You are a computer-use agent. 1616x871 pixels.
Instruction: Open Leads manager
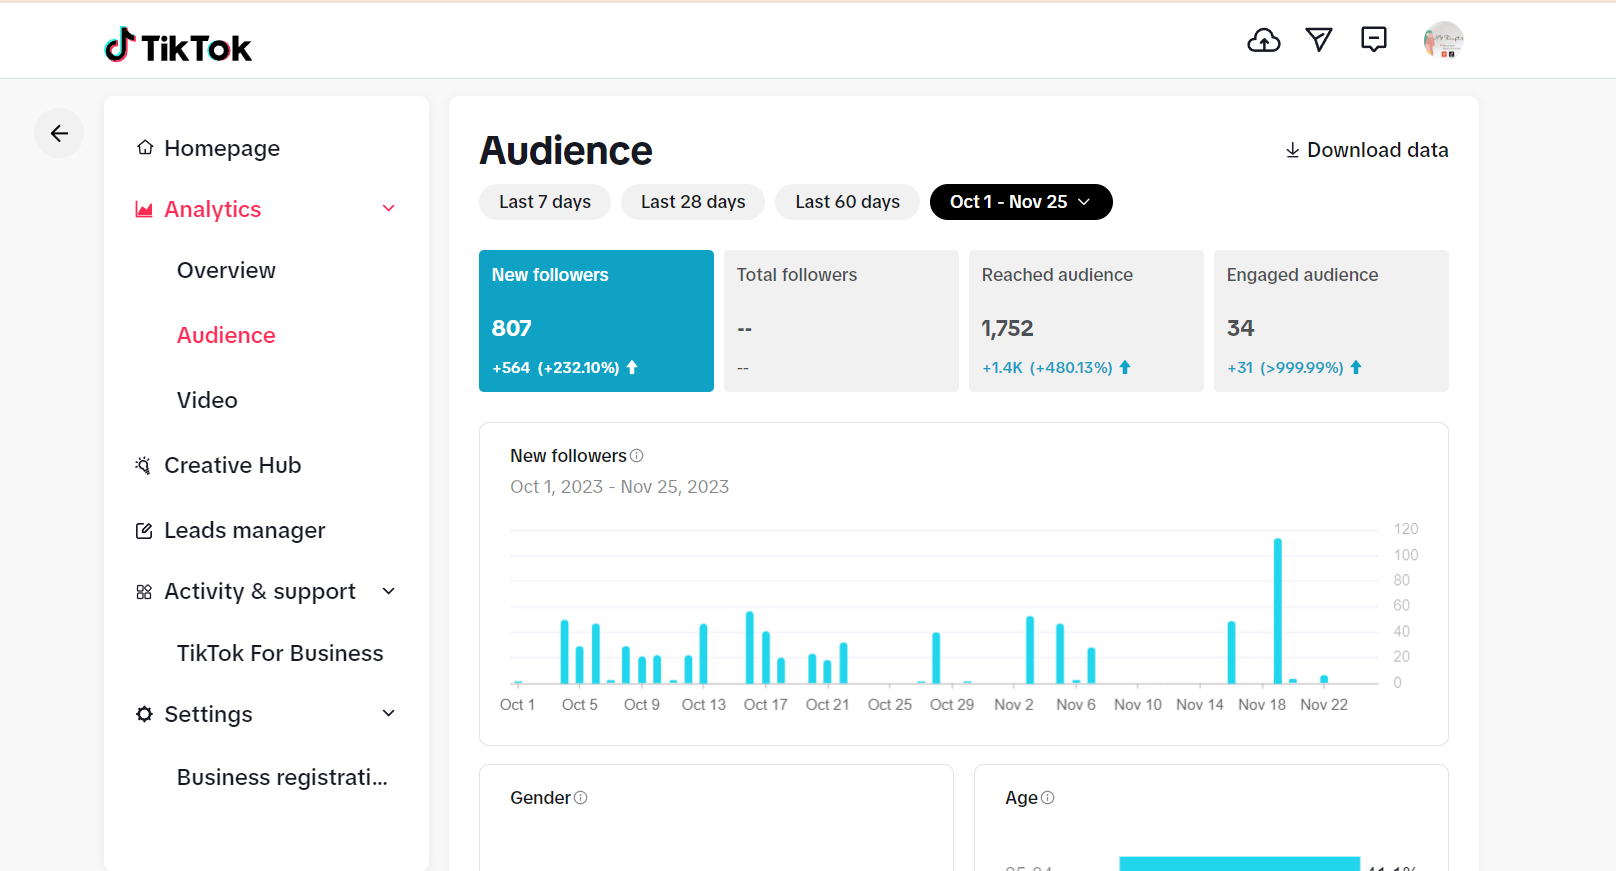point(244,531)
